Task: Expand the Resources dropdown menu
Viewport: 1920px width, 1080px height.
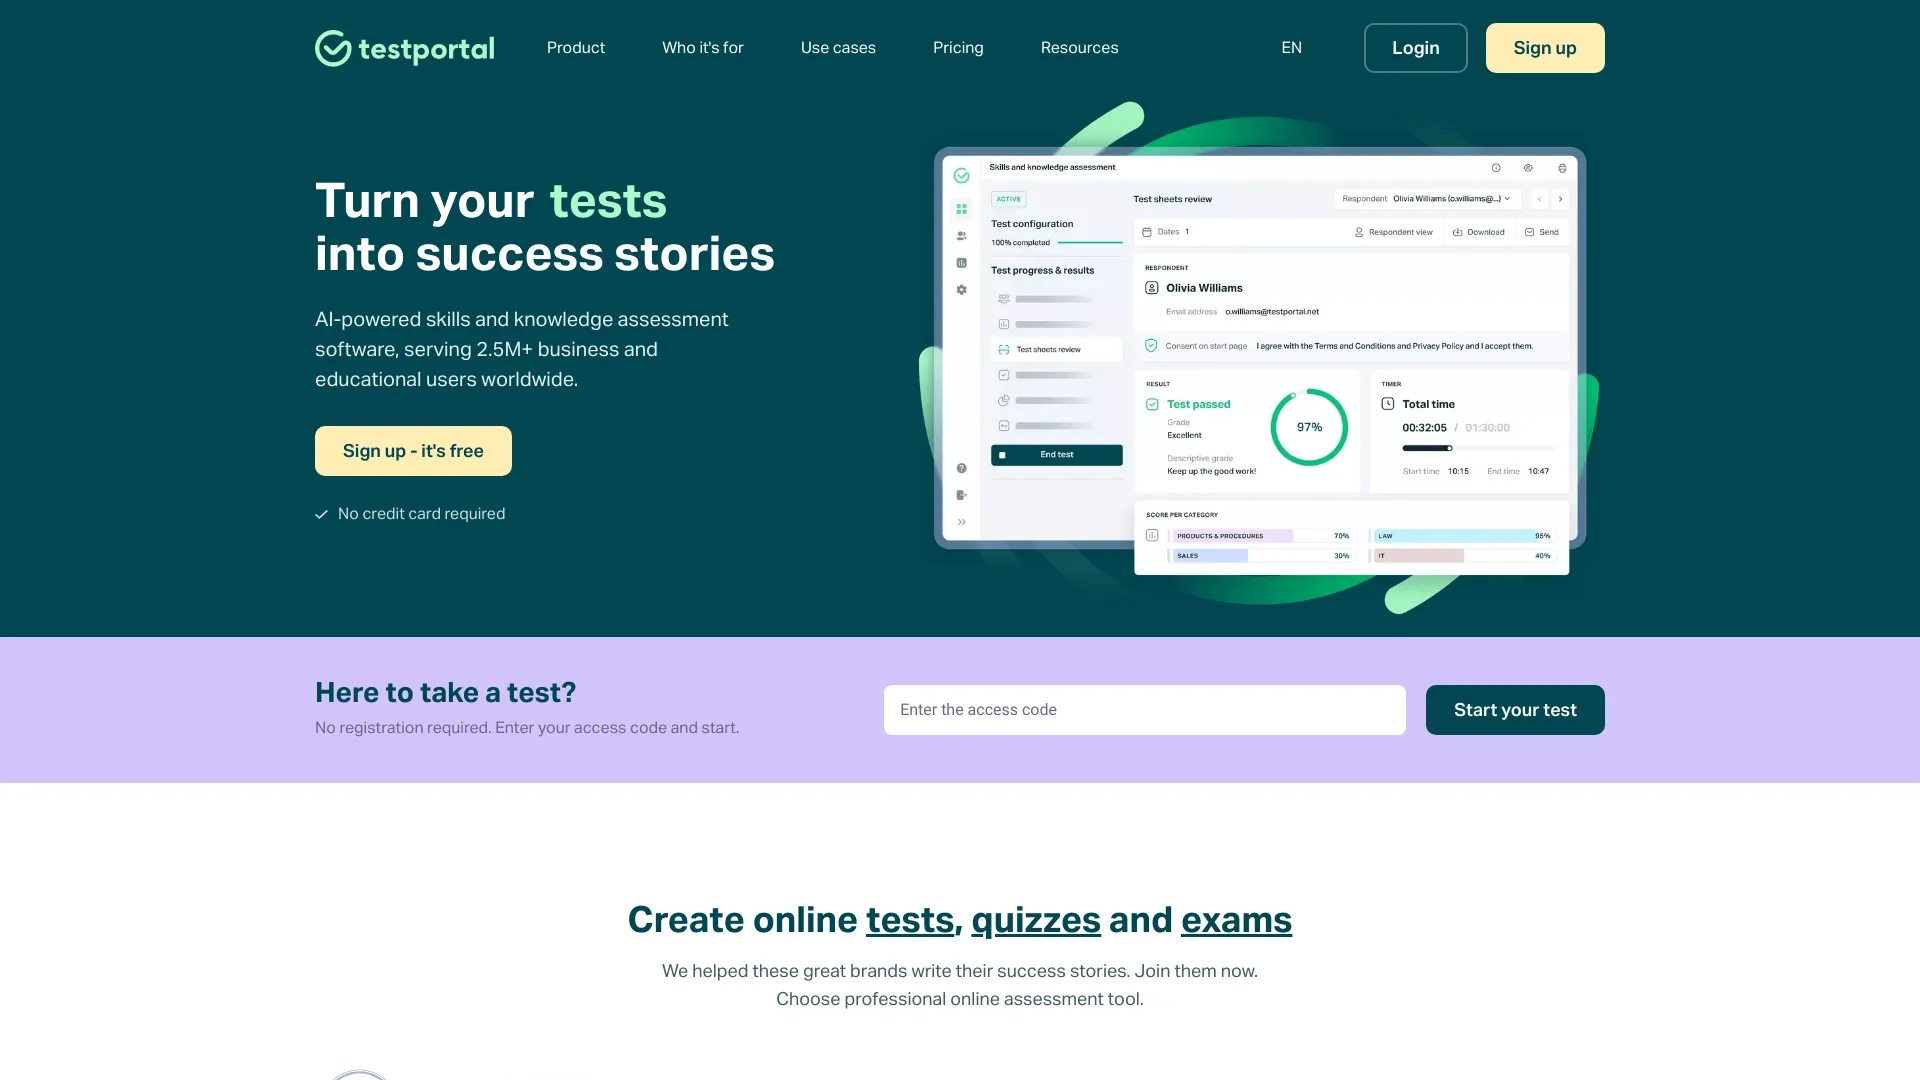Action: [1079, 47]
